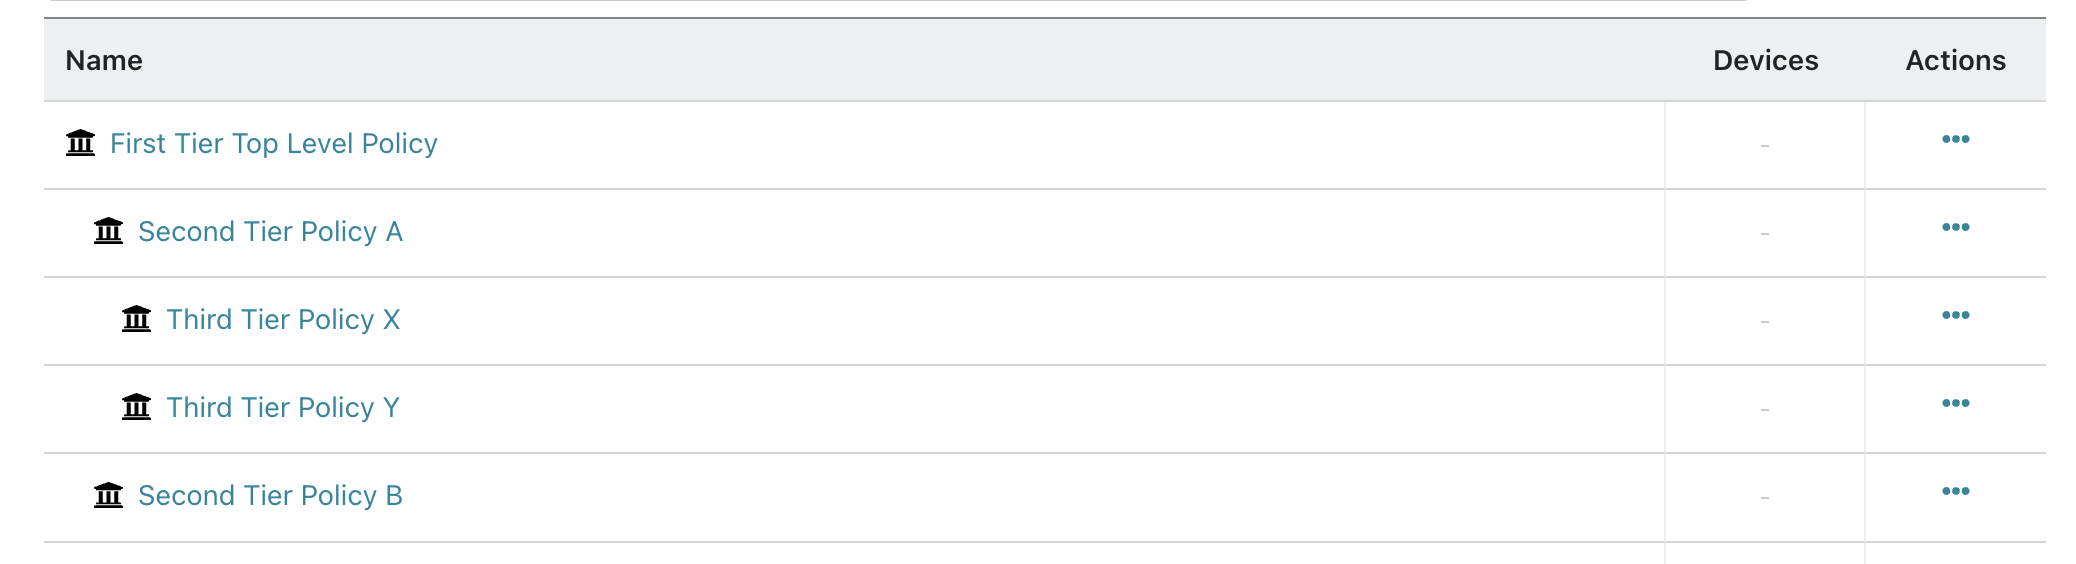Show the actions ellipsis for Third Tier Policy X

pyautogui.click(x=1955, y=315)
